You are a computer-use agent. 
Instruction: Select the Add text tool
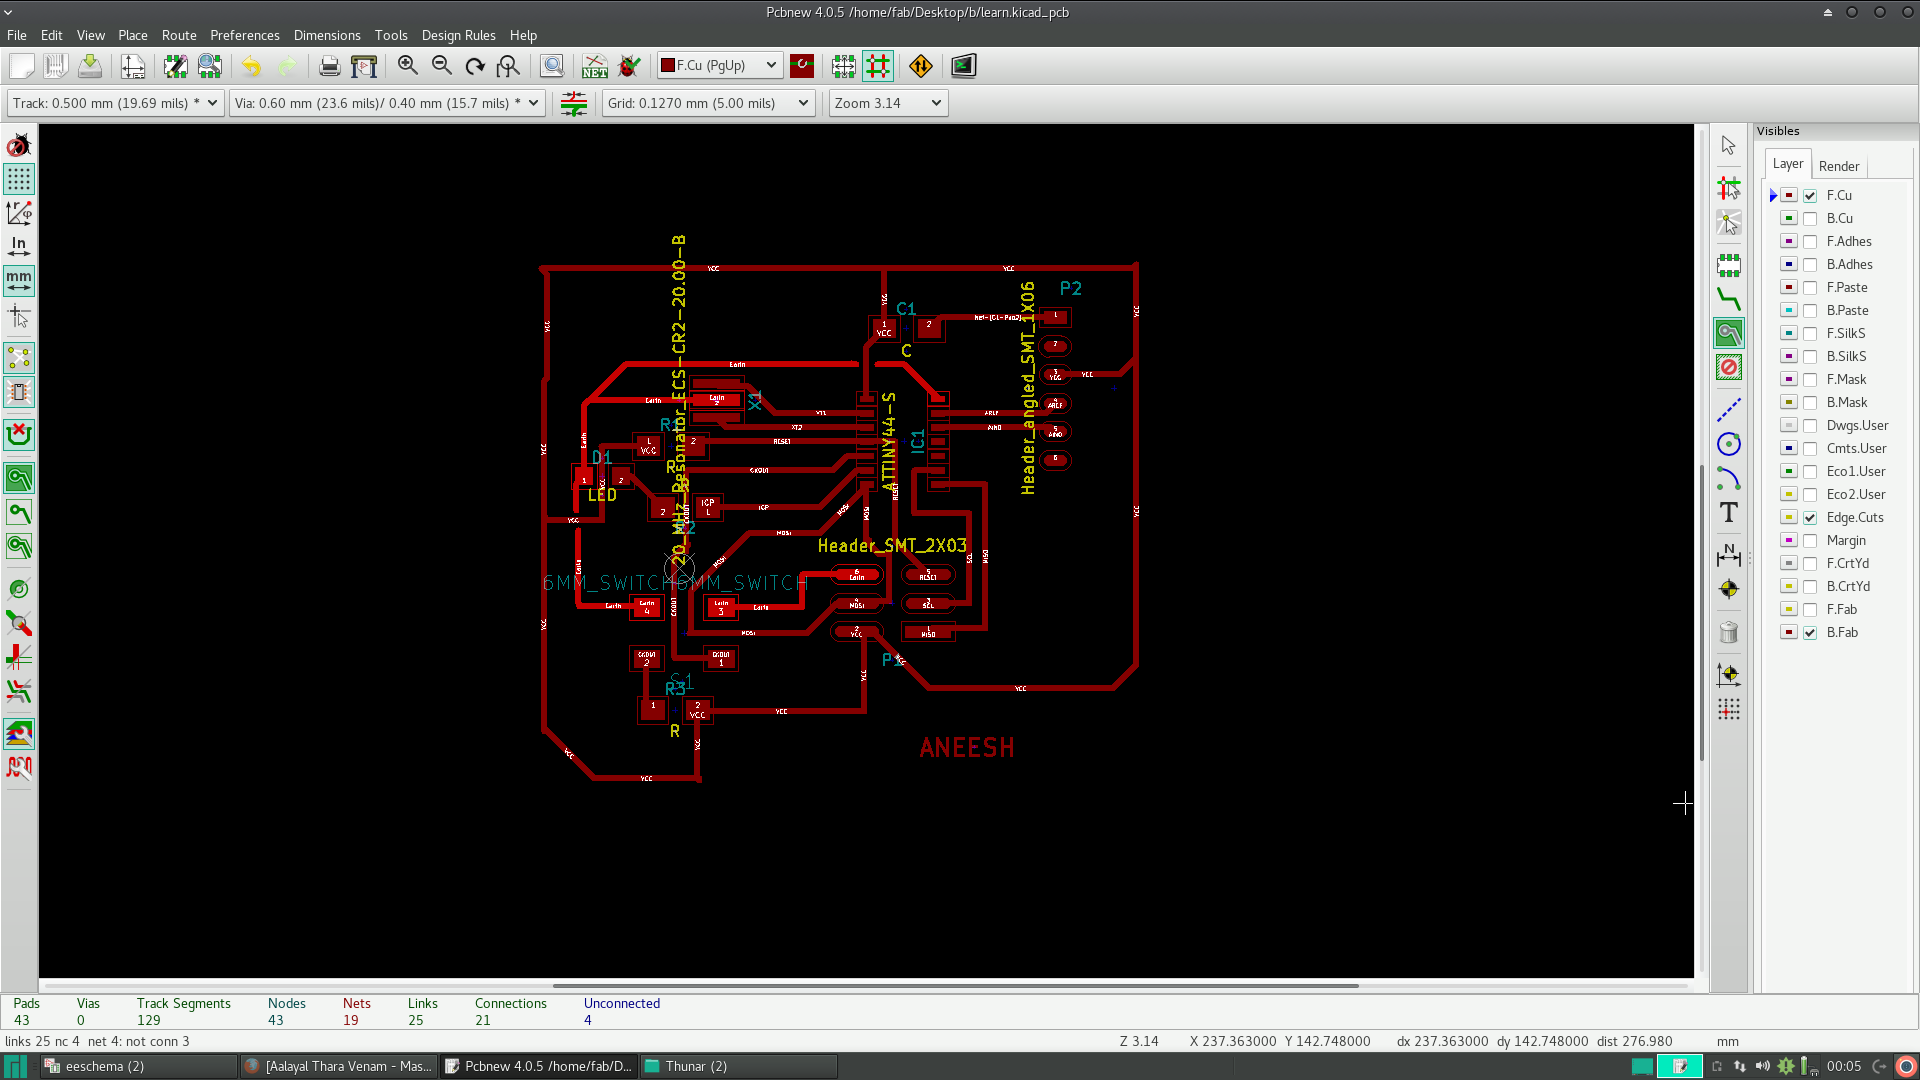pos(1728,513)
